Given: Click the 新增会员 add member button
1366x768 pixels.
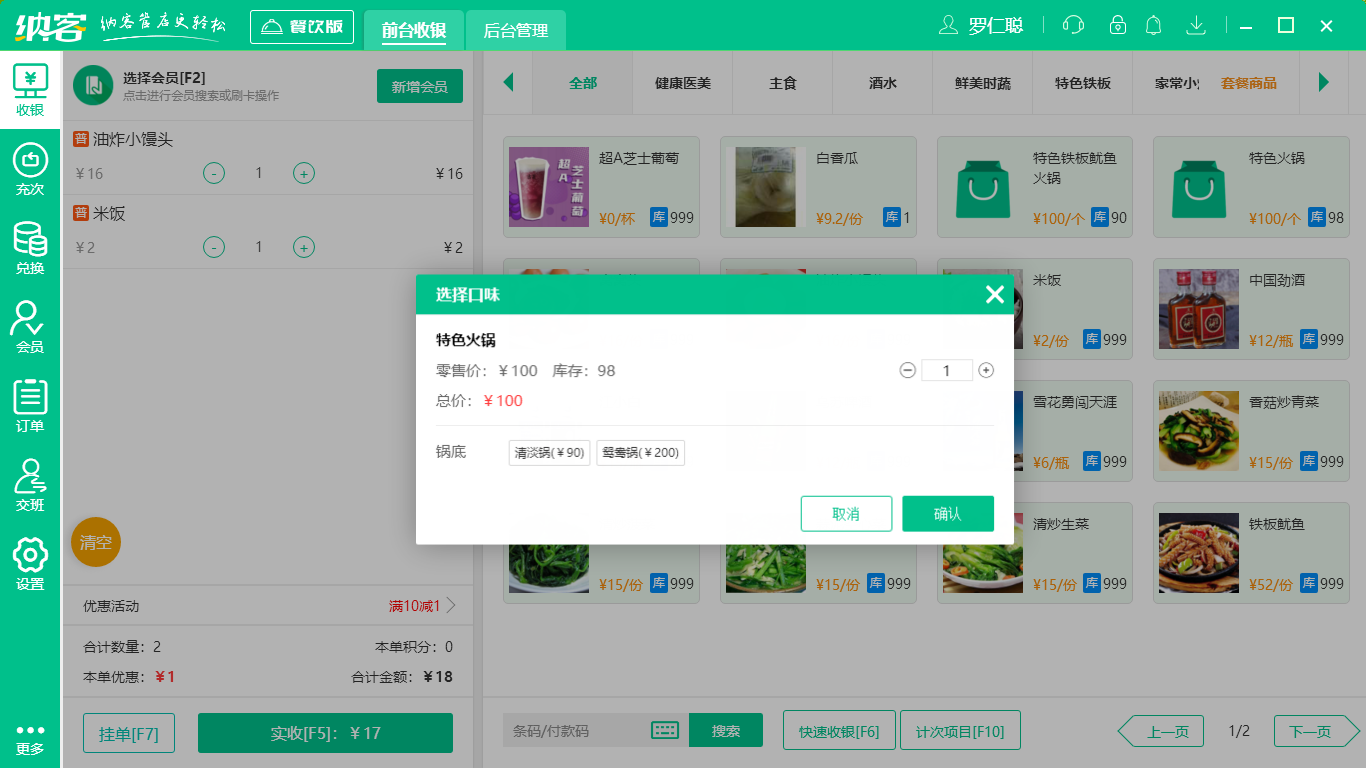Looking at the screenshot, I should 419,86.
